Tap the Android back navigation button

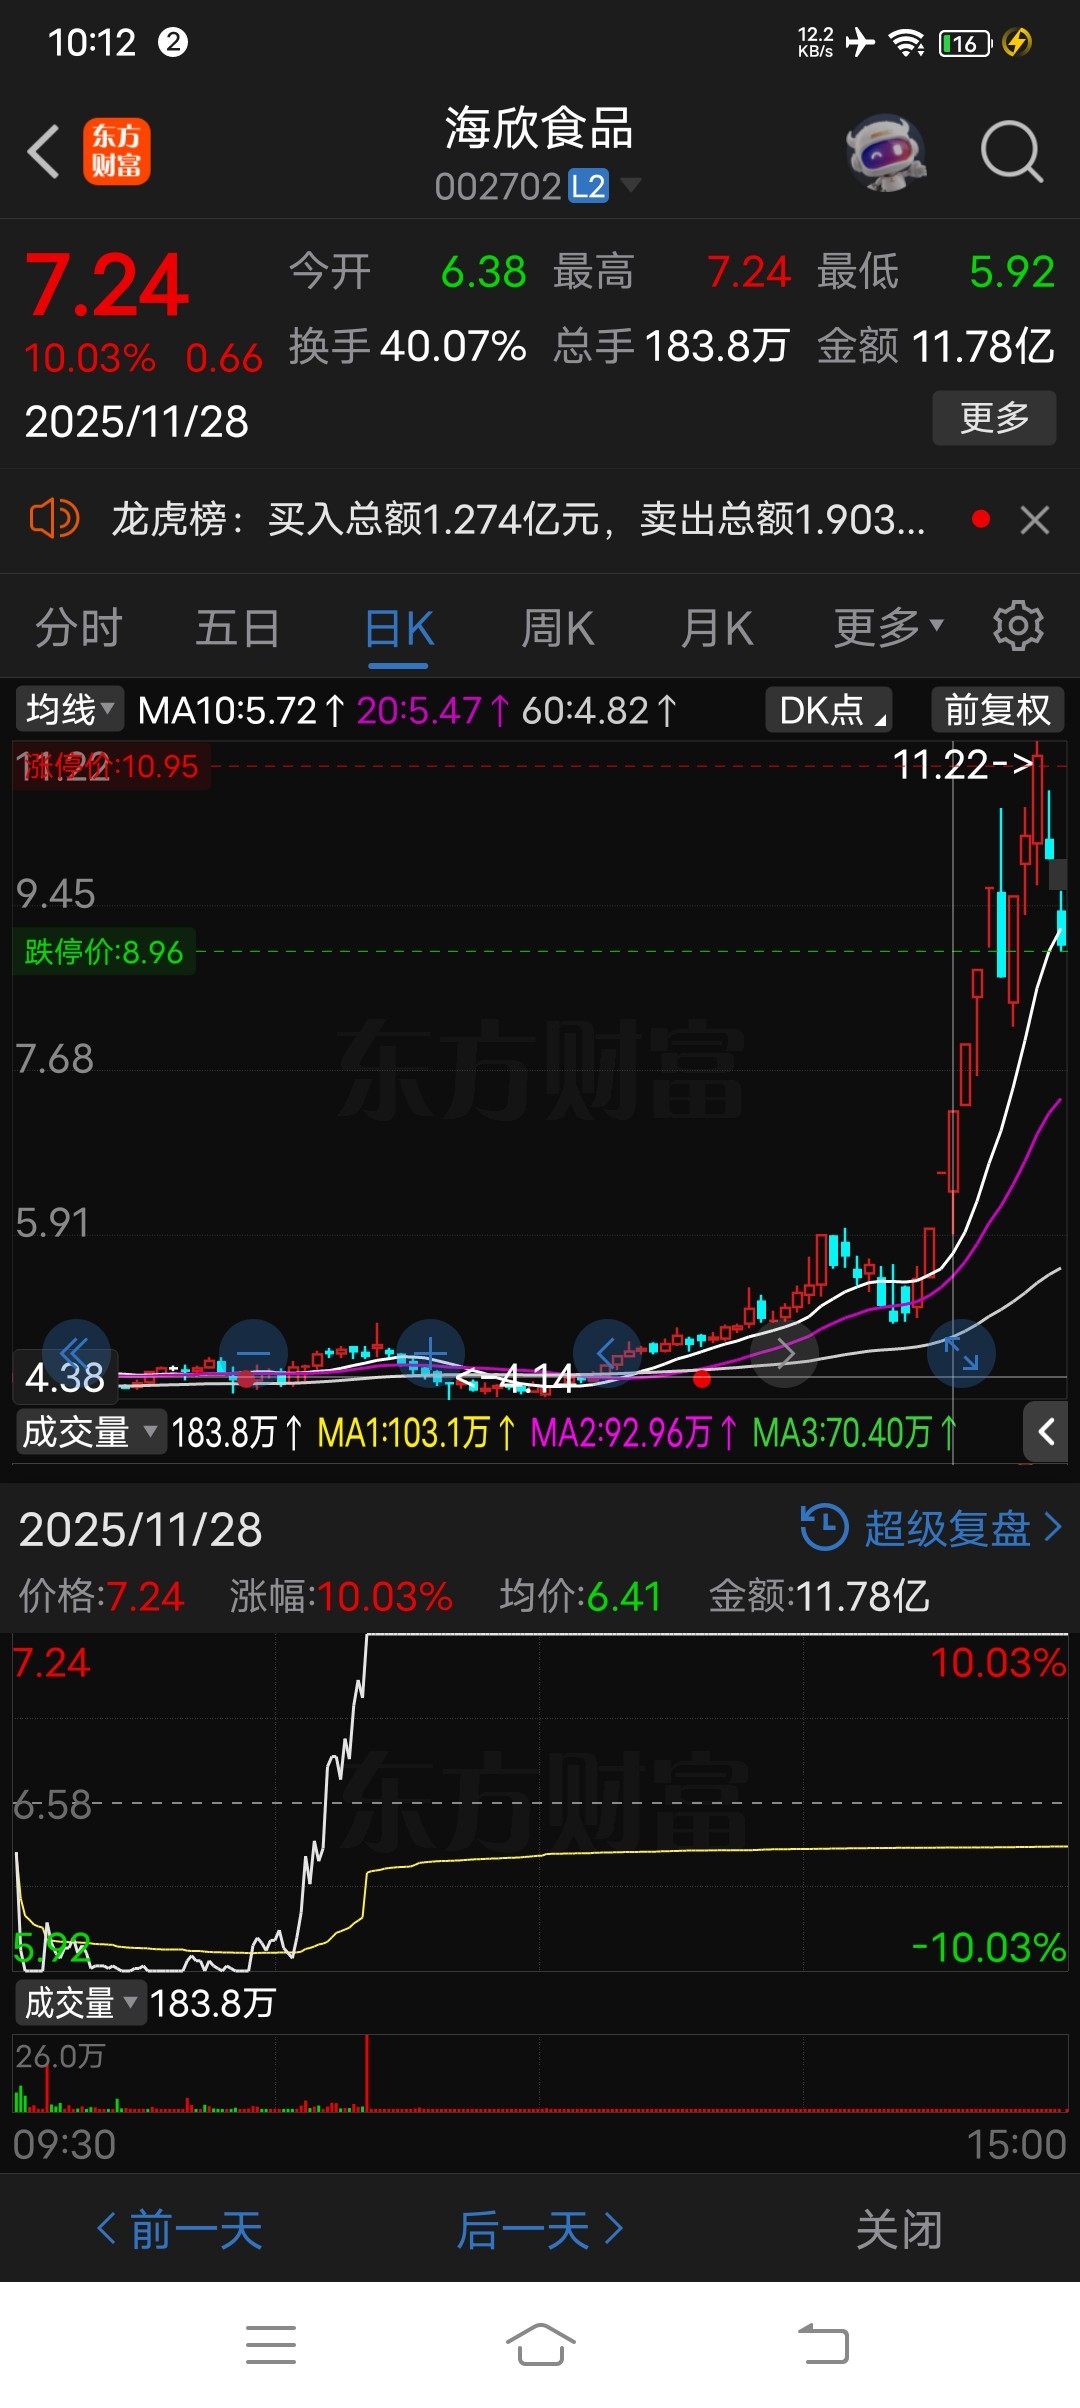(823, 2345)
